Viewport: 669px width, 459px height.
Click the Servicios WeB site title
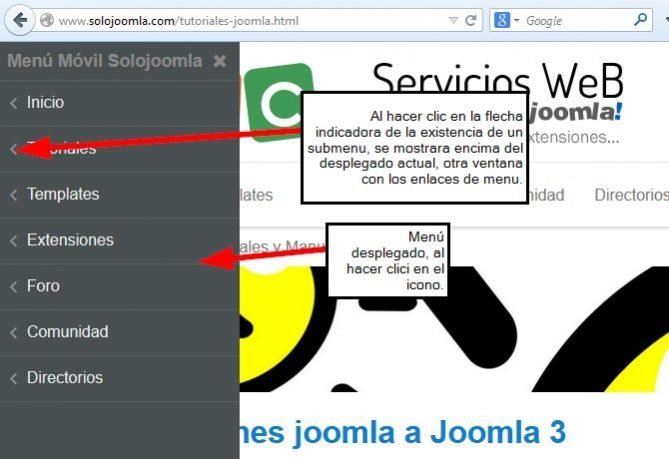point(497,79)
